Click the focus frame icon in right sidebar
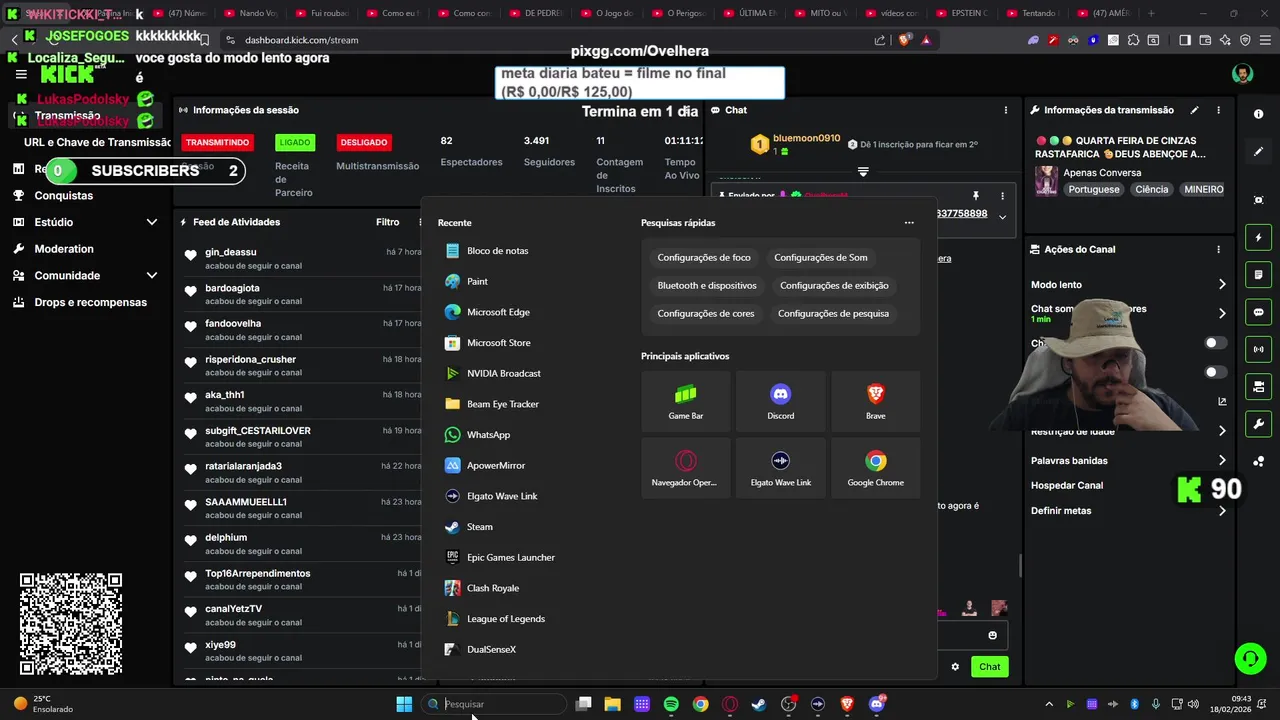 [1258, 200]
